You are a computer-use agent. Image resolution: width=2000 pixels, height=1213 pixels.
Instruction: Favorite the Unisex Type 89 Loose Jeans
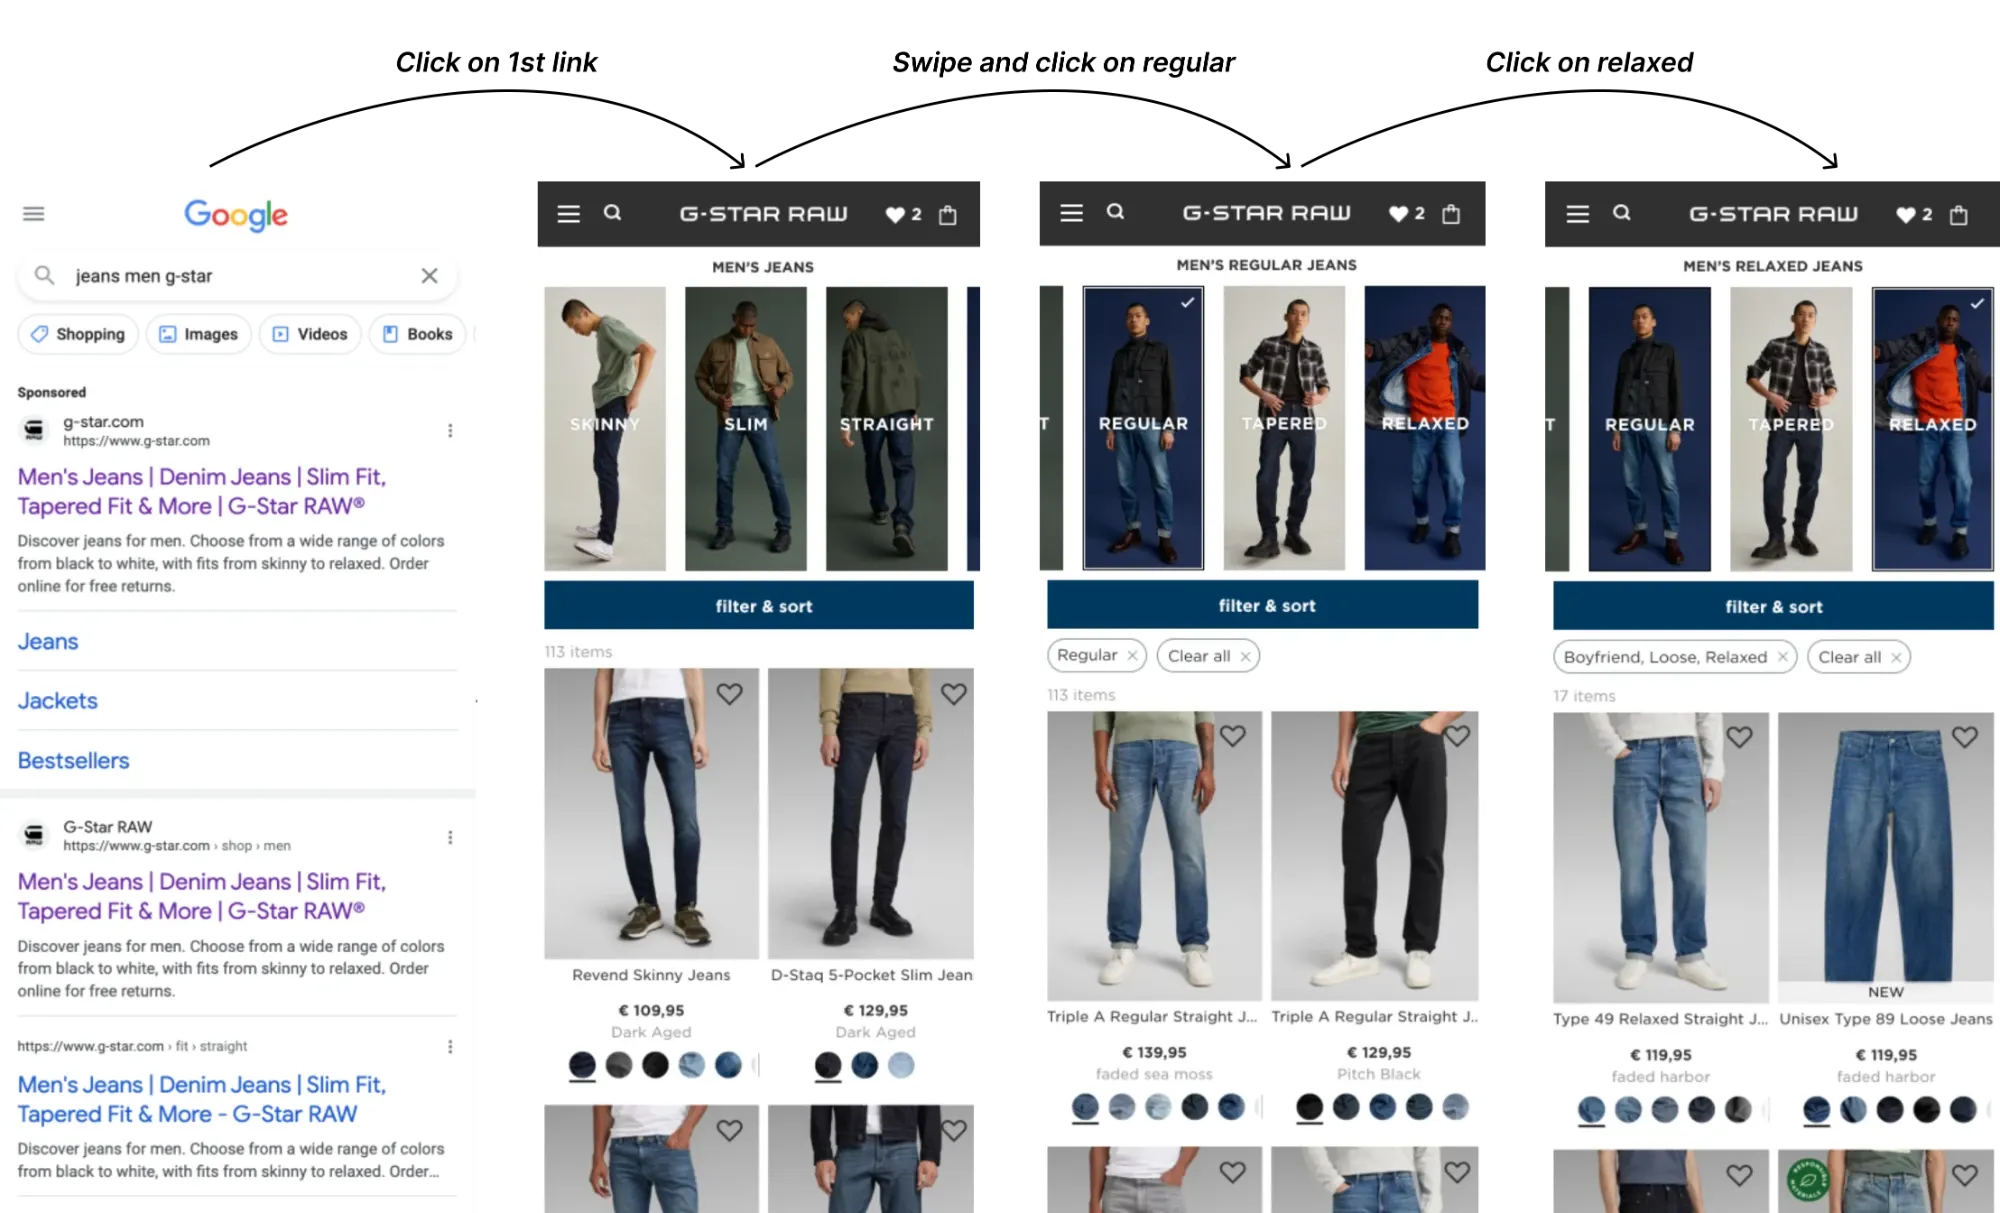click(1965, 737)
